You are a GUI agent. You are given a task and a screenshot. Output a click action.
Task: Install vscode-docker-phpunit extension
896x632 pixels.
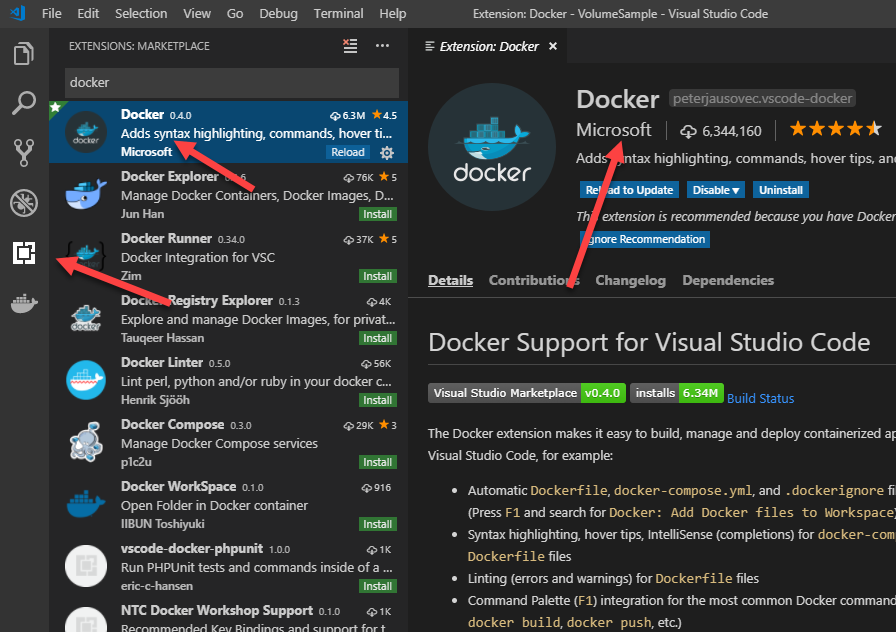click(377, 586)
